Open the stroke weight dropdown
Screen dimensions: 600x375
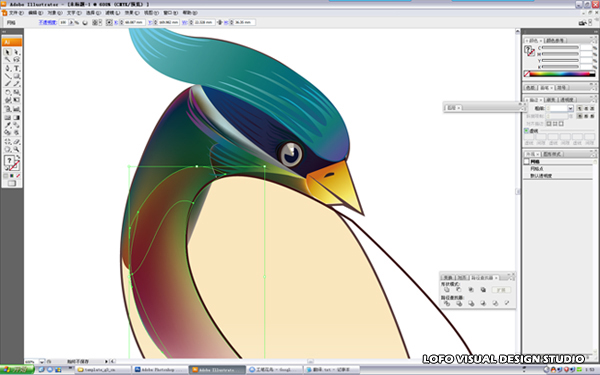pos(570,109)
